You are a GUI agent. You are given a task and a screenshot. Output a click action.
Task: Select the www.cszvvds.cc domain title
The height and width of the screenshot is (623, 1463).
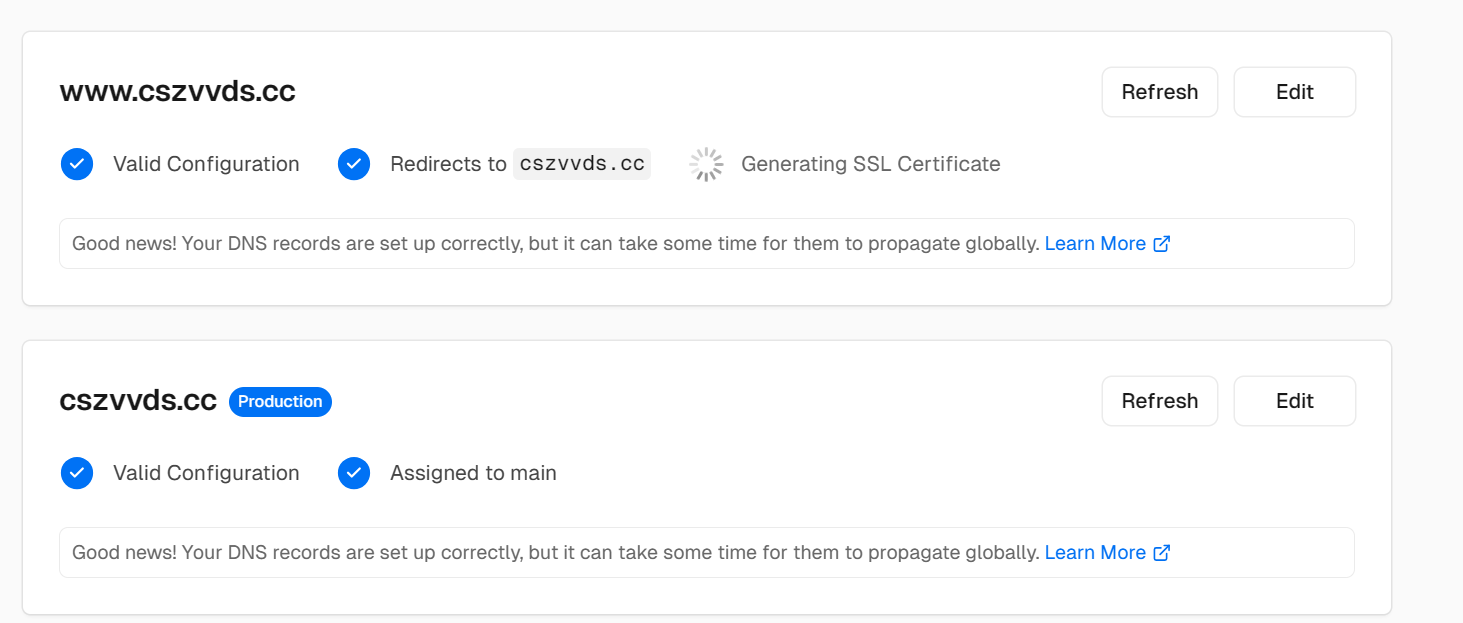[x=178, y=92]
